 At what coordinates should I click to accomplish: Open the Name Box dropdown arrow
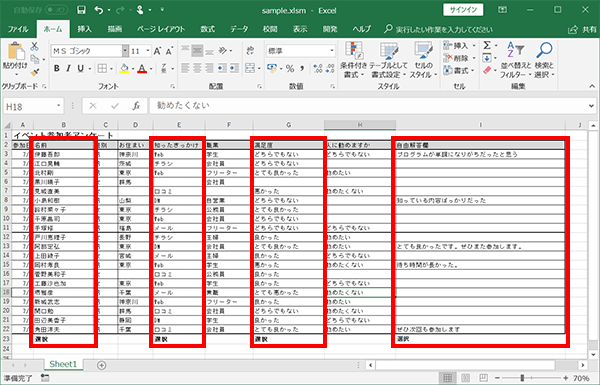tap(59, 106)
